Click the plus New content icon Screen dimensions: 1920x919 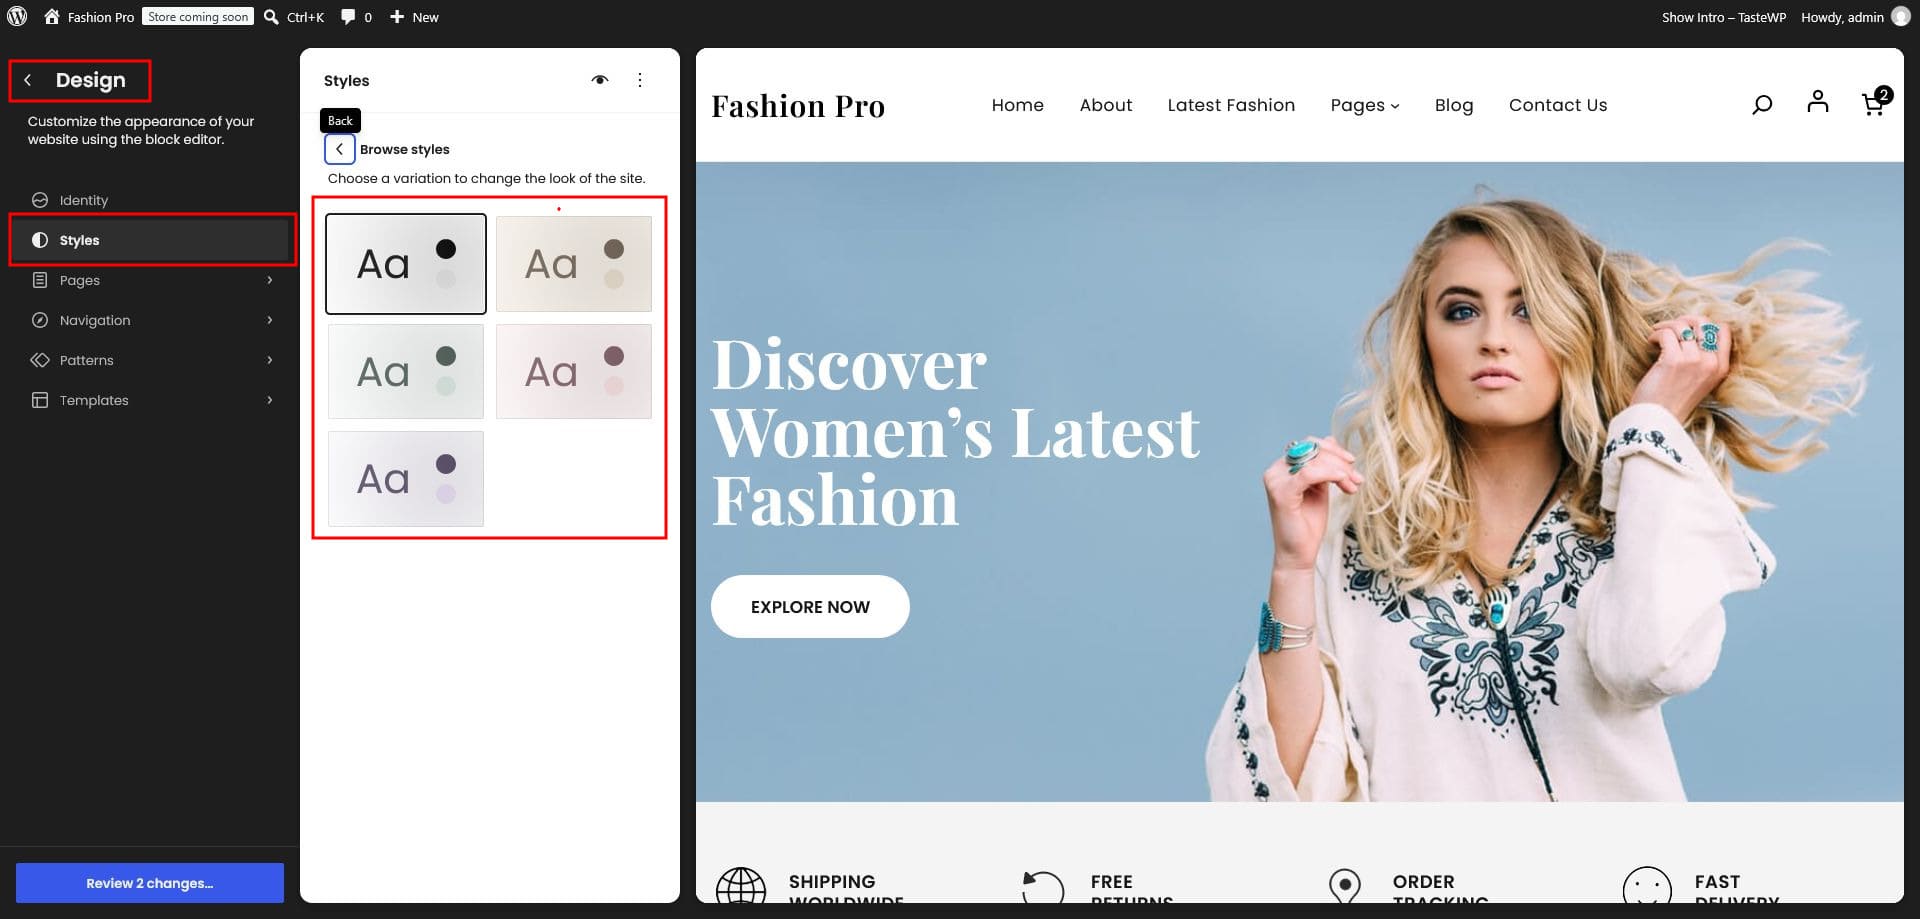(x=397, y=17)
